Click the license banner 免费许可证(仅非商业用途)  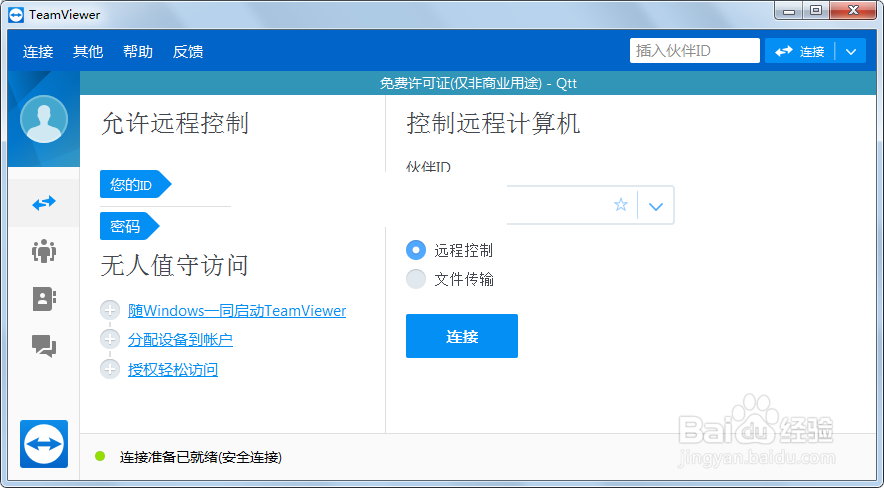click(x=478, y=83)
